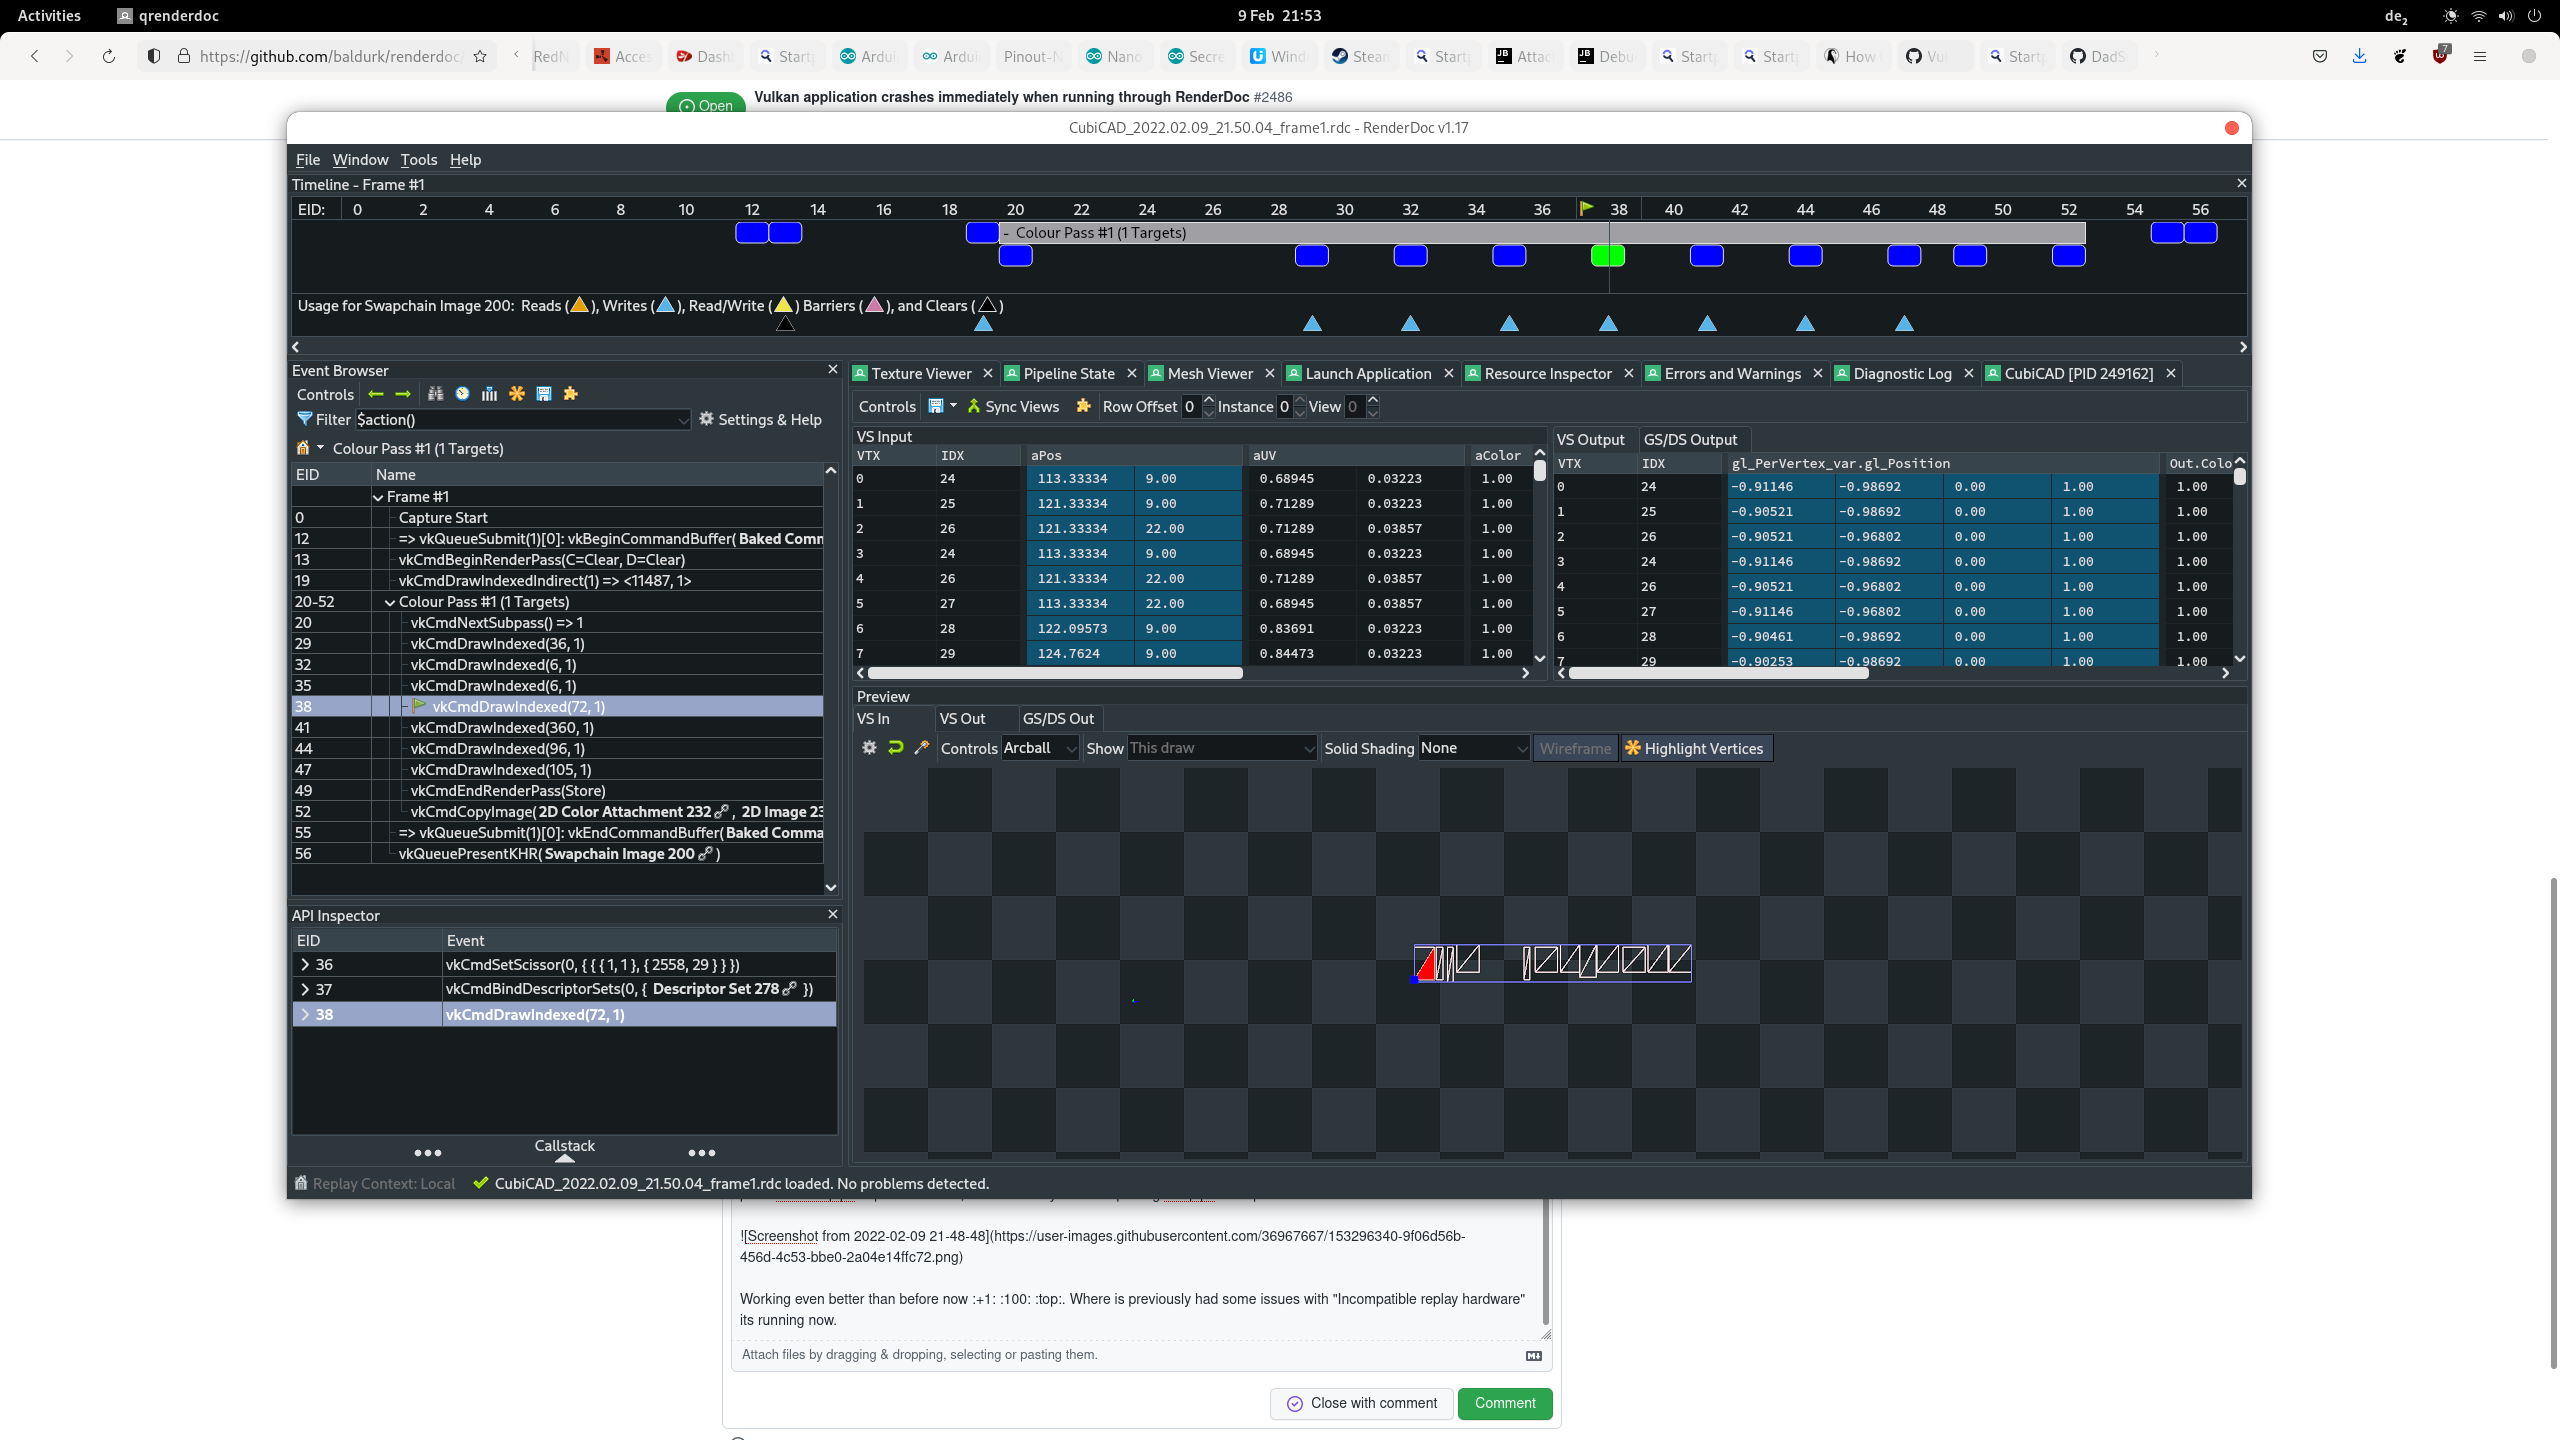
Task: Enable Sync Views in the Mesh Viewer
Action: click(x=1013, y=407)
